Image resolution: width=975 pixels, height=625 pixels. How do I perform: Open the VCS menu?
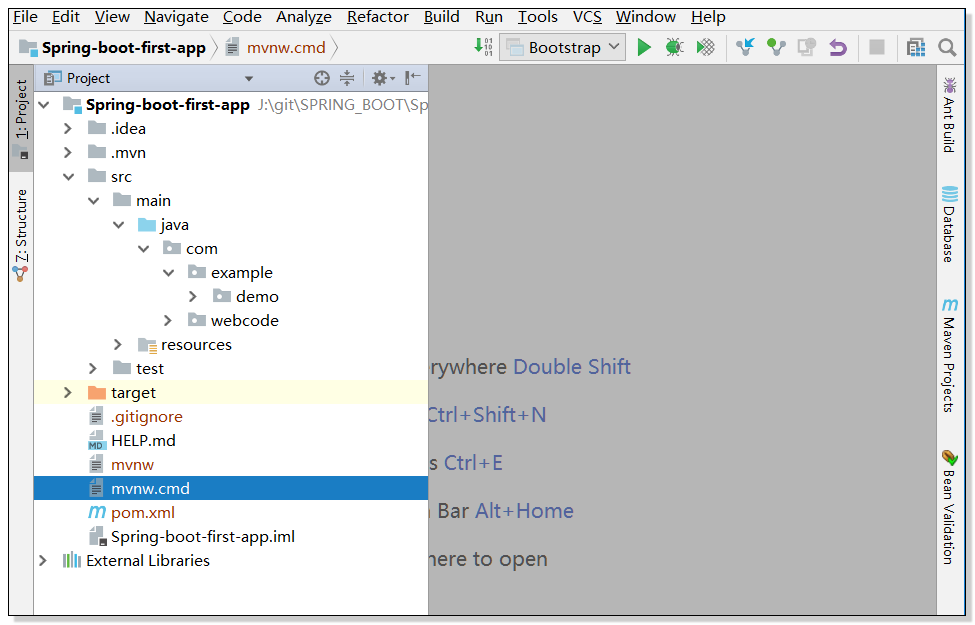(586, 17)
